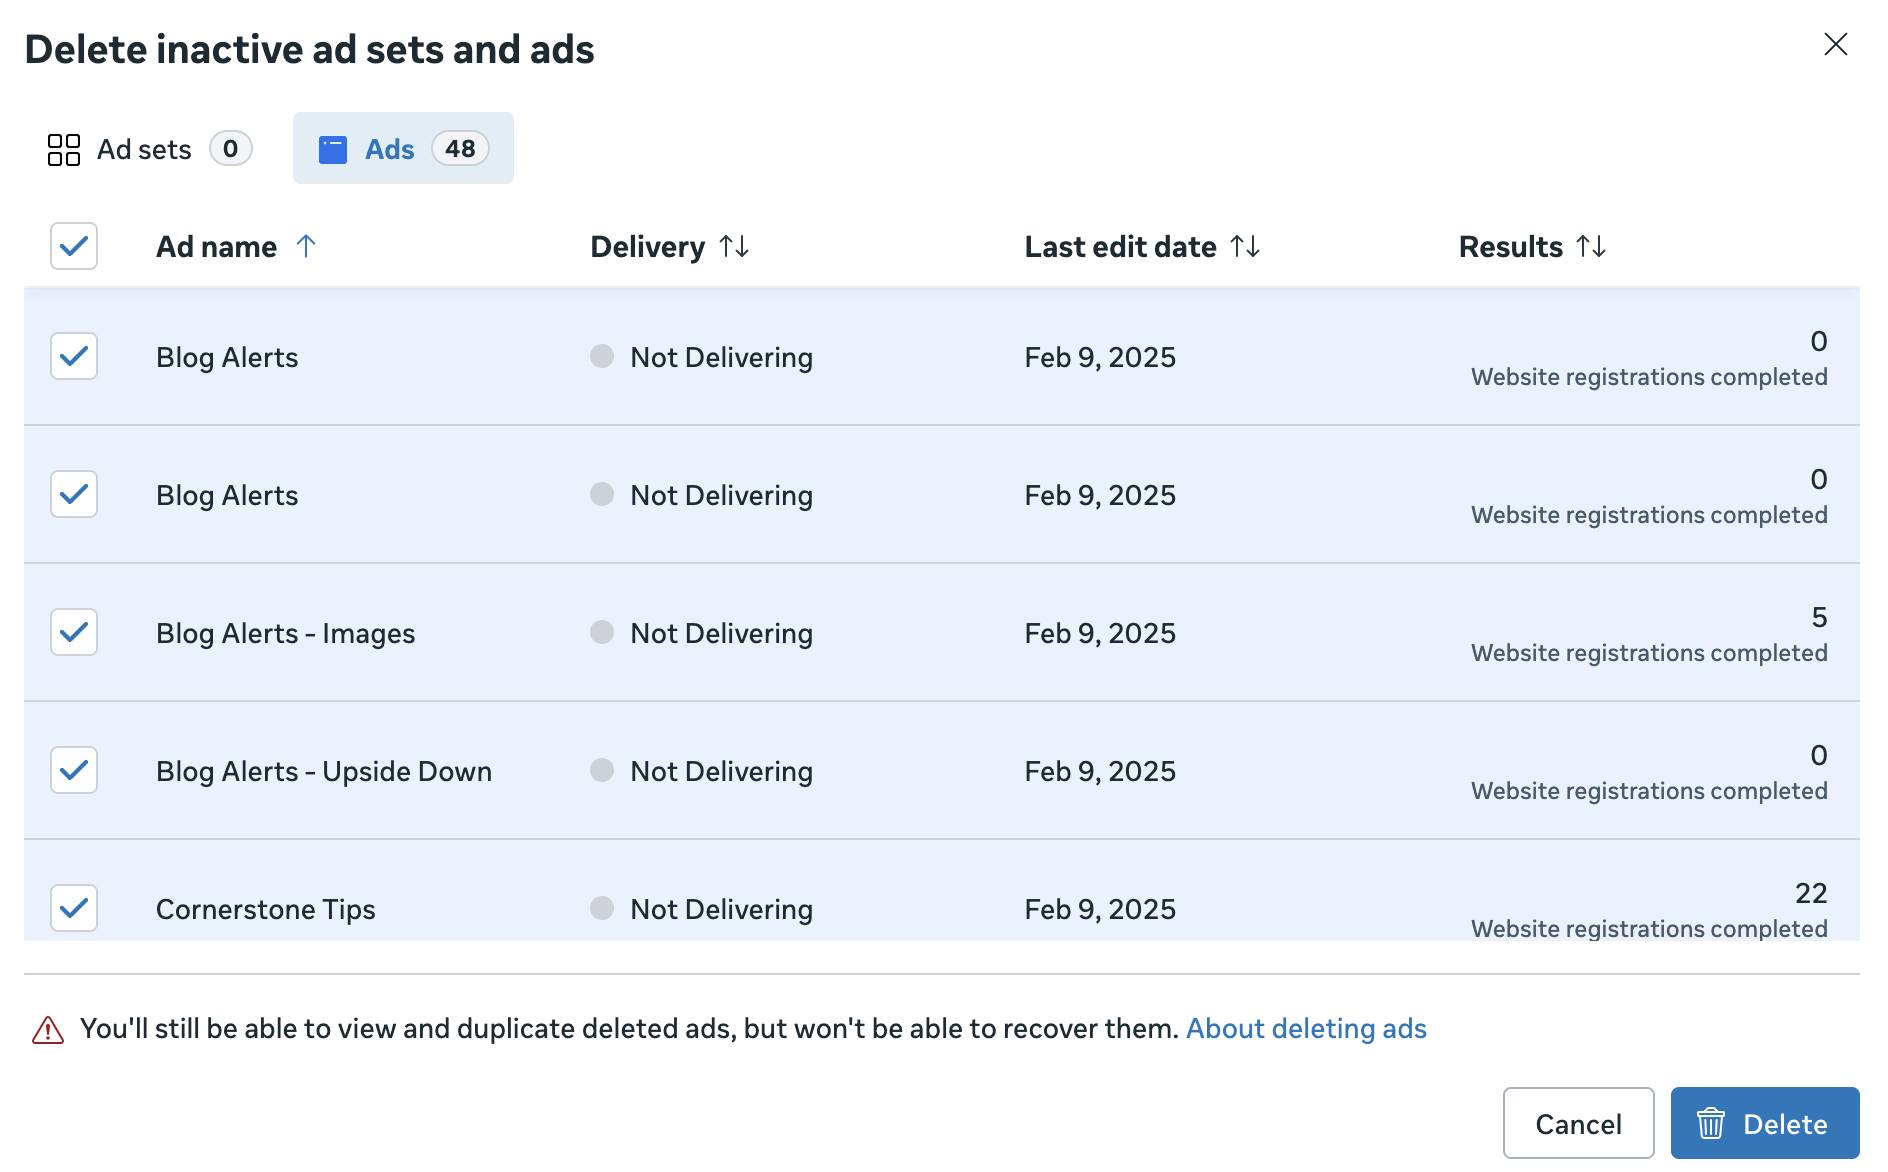Click the Not Delivering status dot for Cornerstone Tips
This screenshot has height=1172, width=1888.
pyautogui.click(x=602, y=908)
